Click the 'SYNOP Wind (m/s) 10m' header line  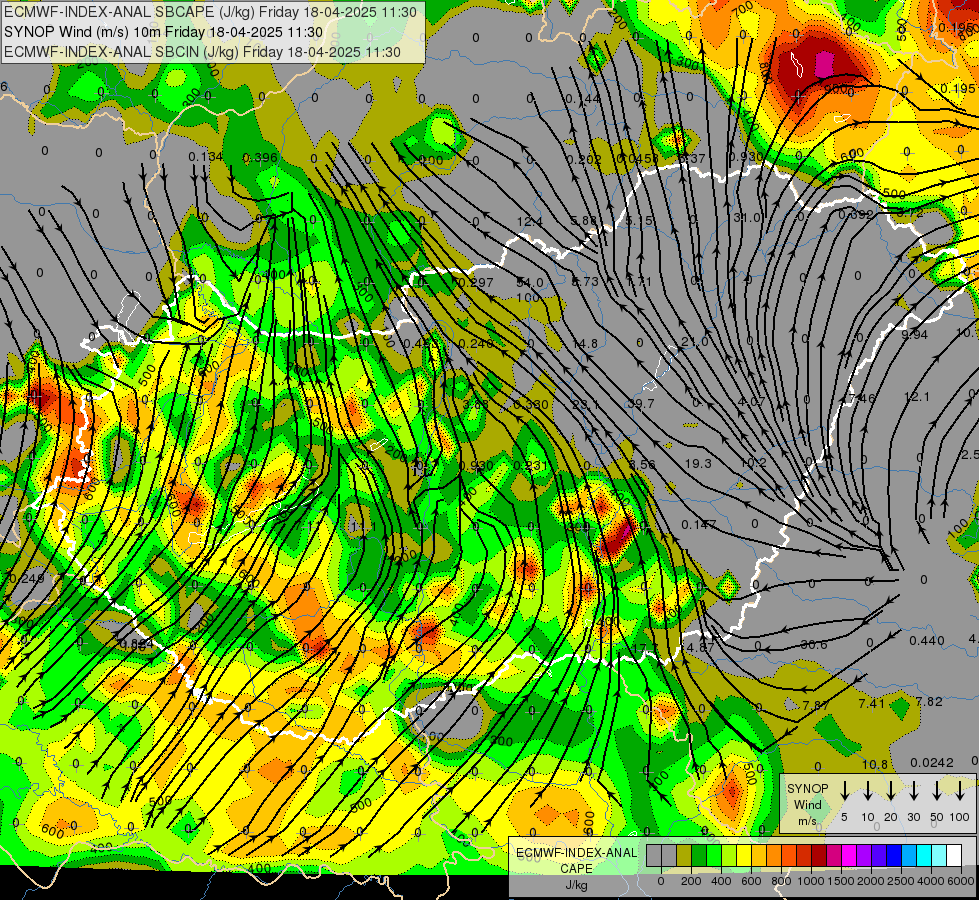coord(164,32)
